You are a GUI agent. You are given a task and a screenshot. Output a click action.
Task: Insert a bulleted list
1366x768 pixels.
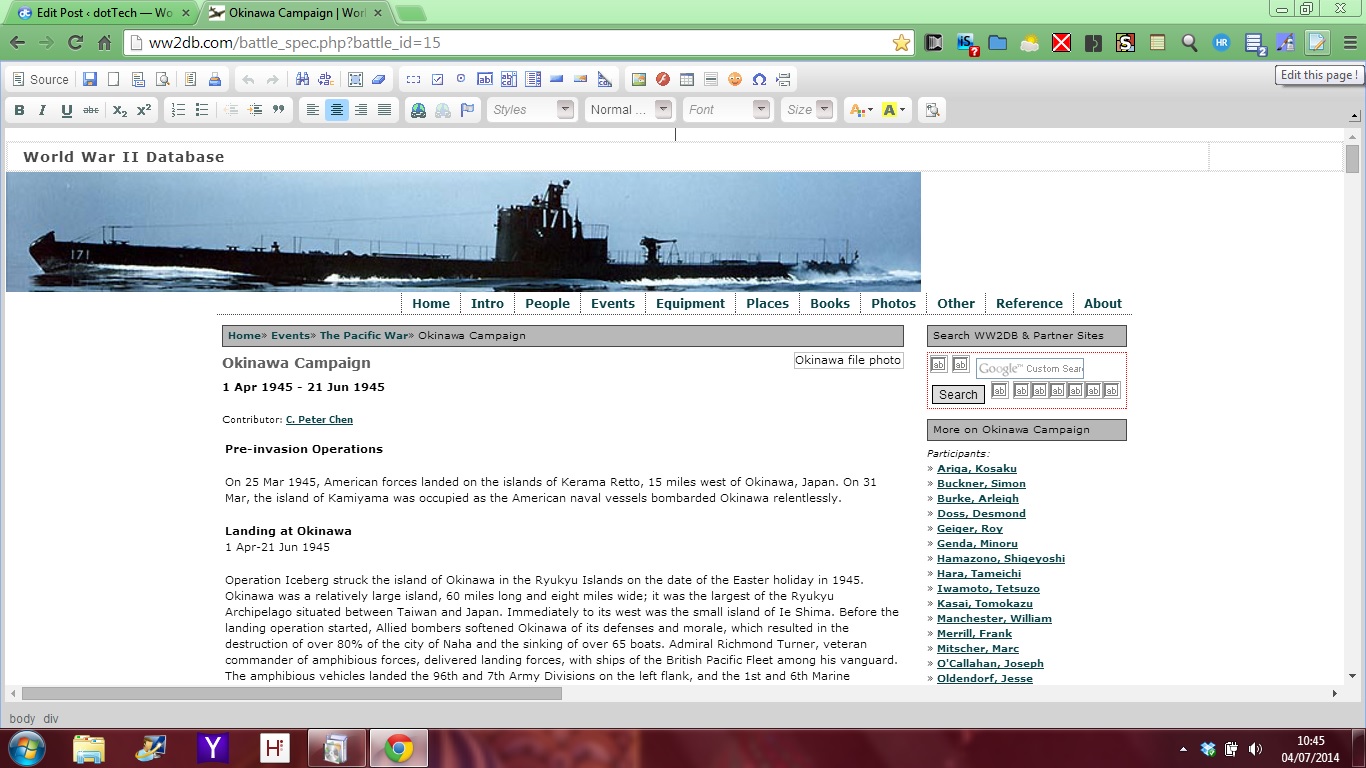[202, 110]
